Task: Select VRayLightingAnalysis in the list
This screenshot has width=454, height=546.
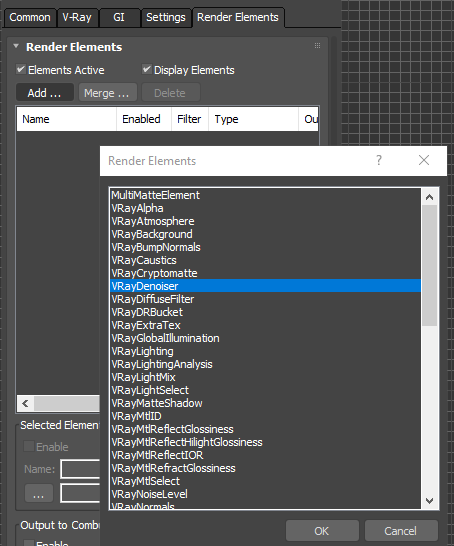Action: coord(265,364)
